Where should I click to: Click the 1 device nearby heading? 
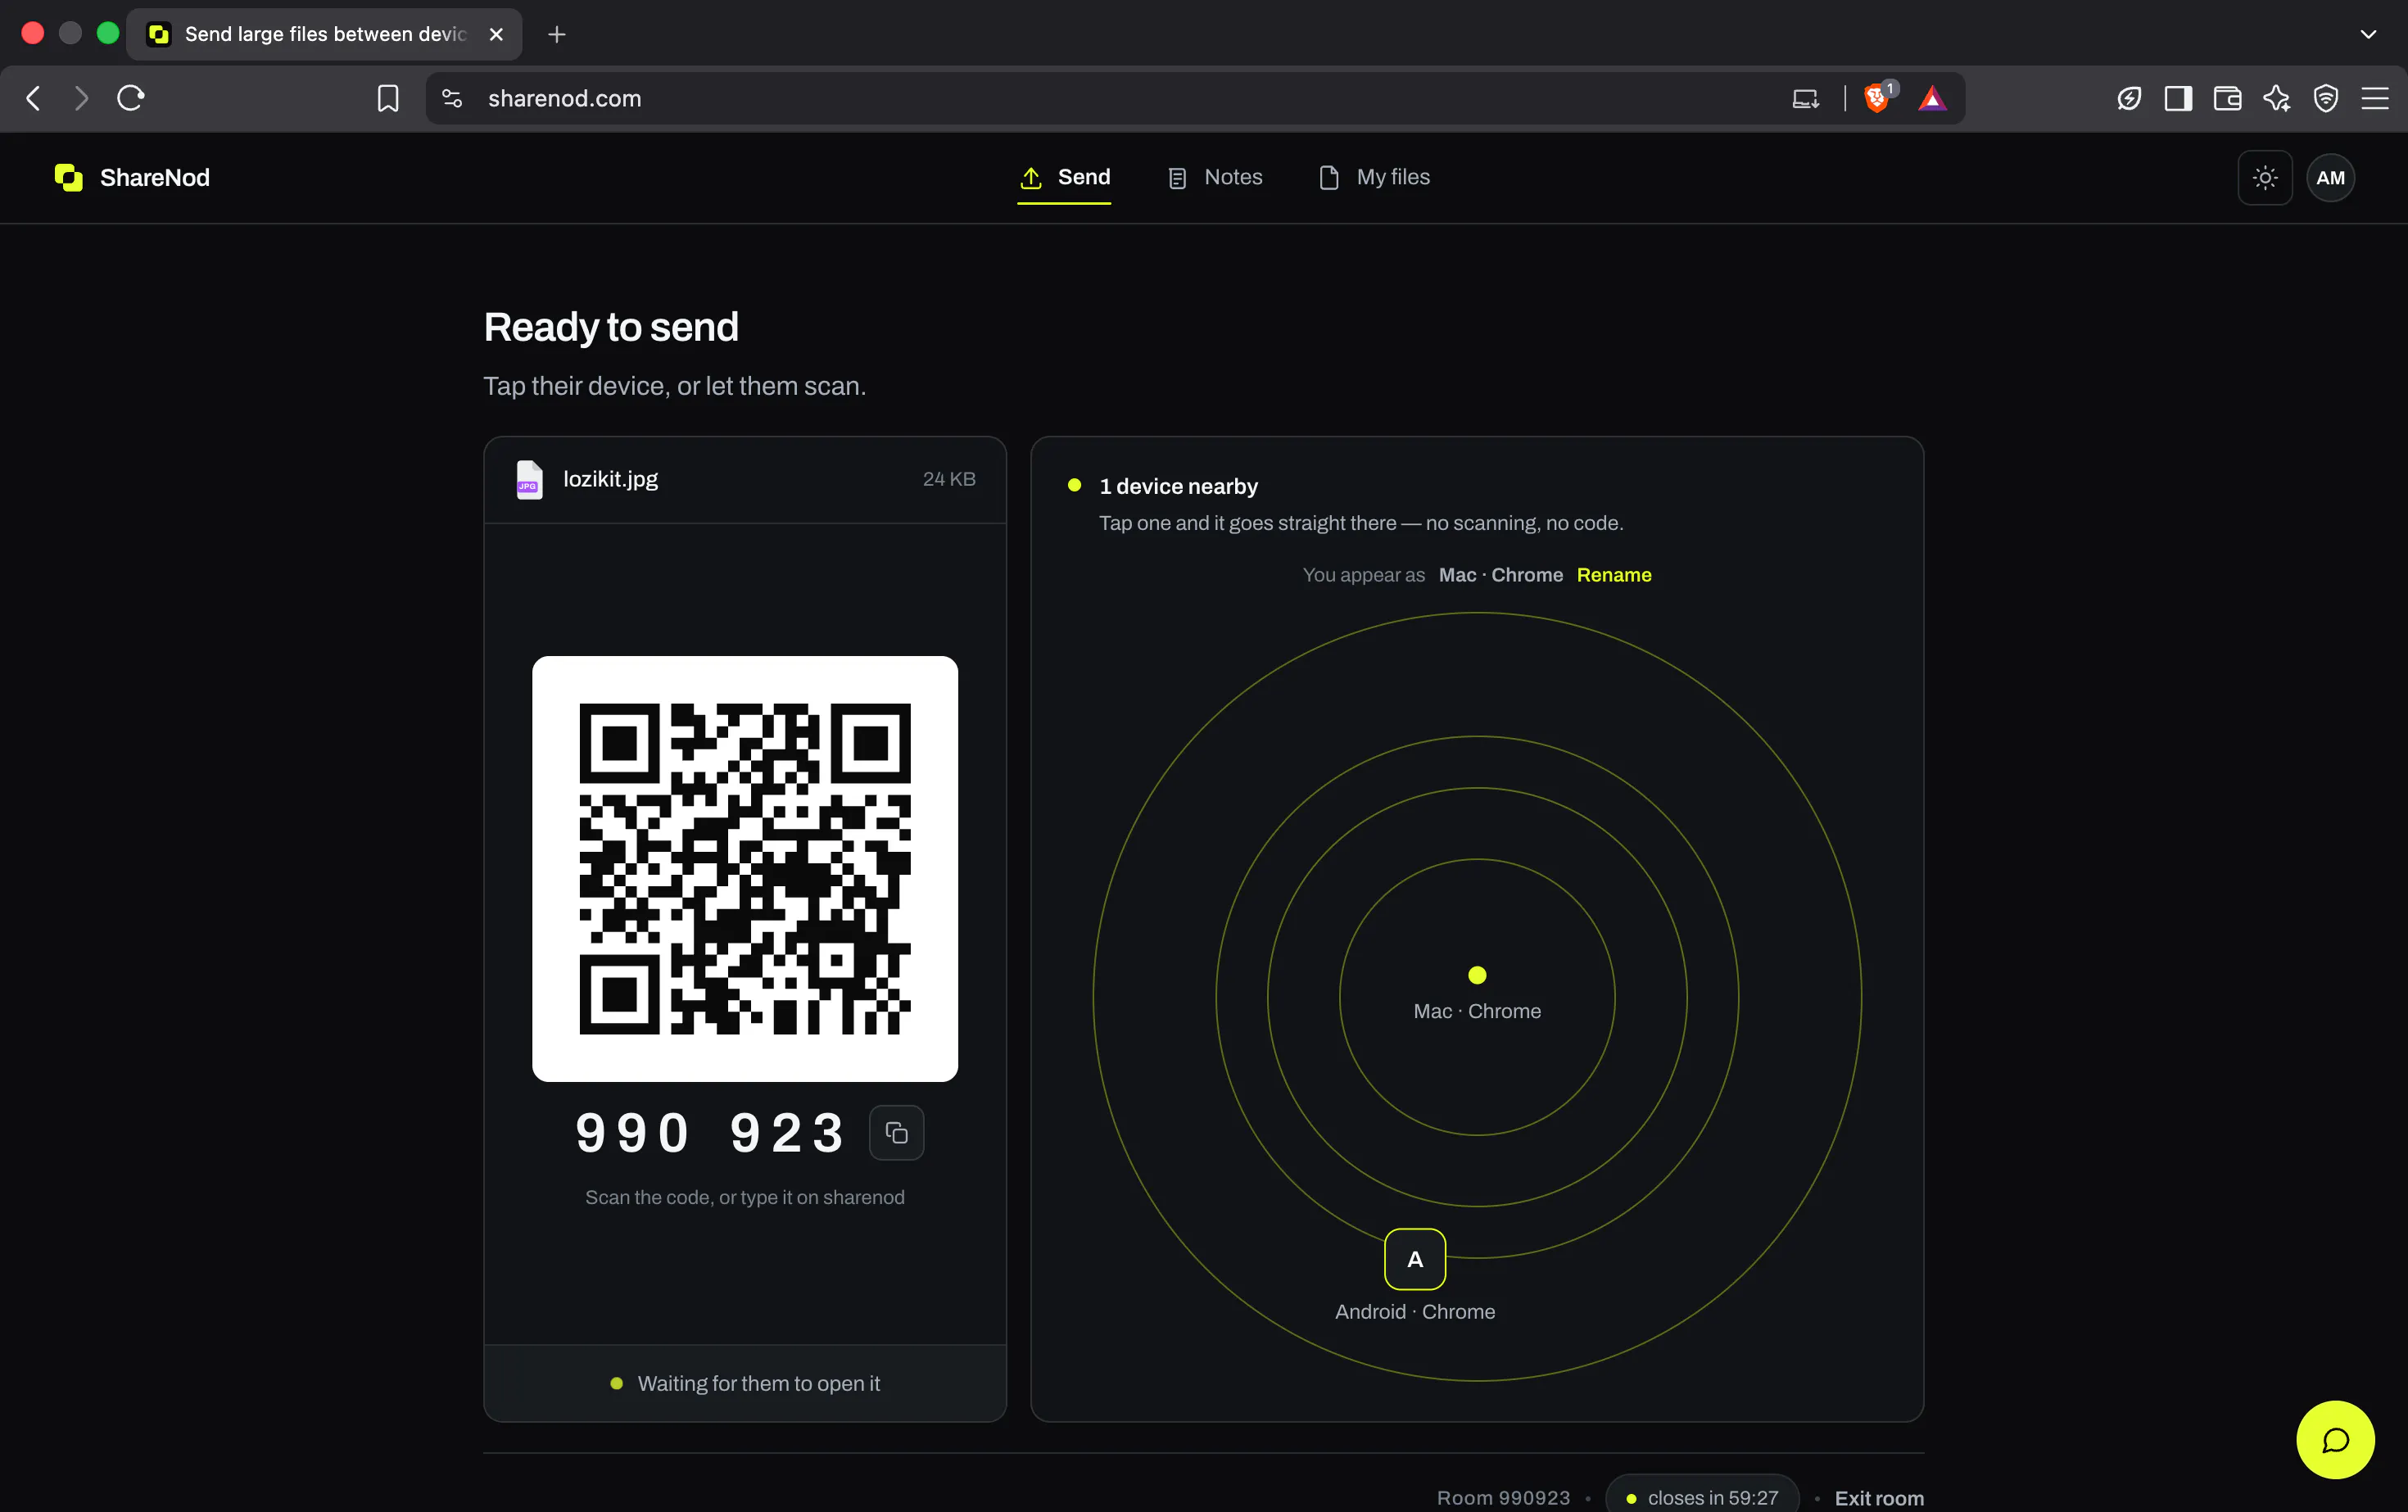(x=1179, y=487)
